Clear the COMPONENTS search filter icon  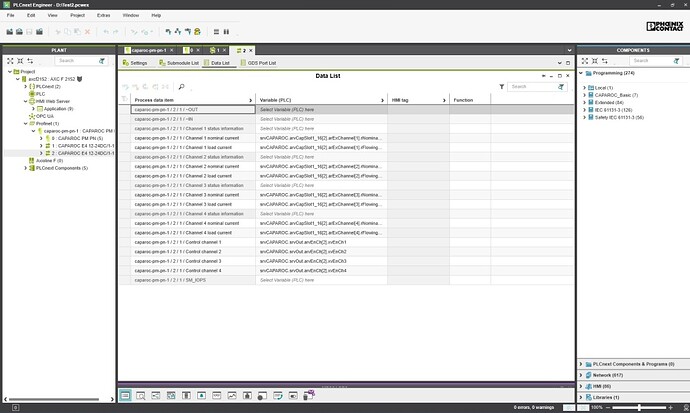[x=676, y=61]
